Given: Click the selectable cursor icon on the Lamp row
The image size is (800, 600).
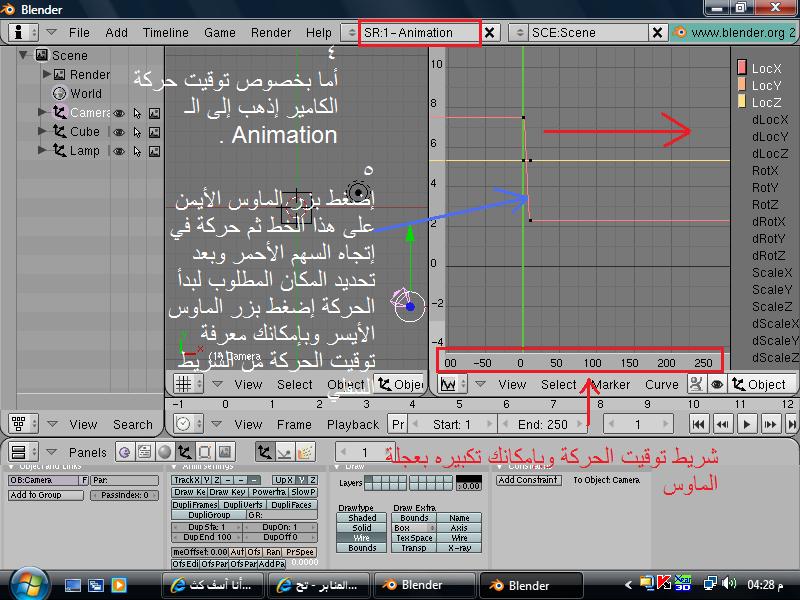Looking at the screenshot, I should pyautogui.click(x=137, y=152).
